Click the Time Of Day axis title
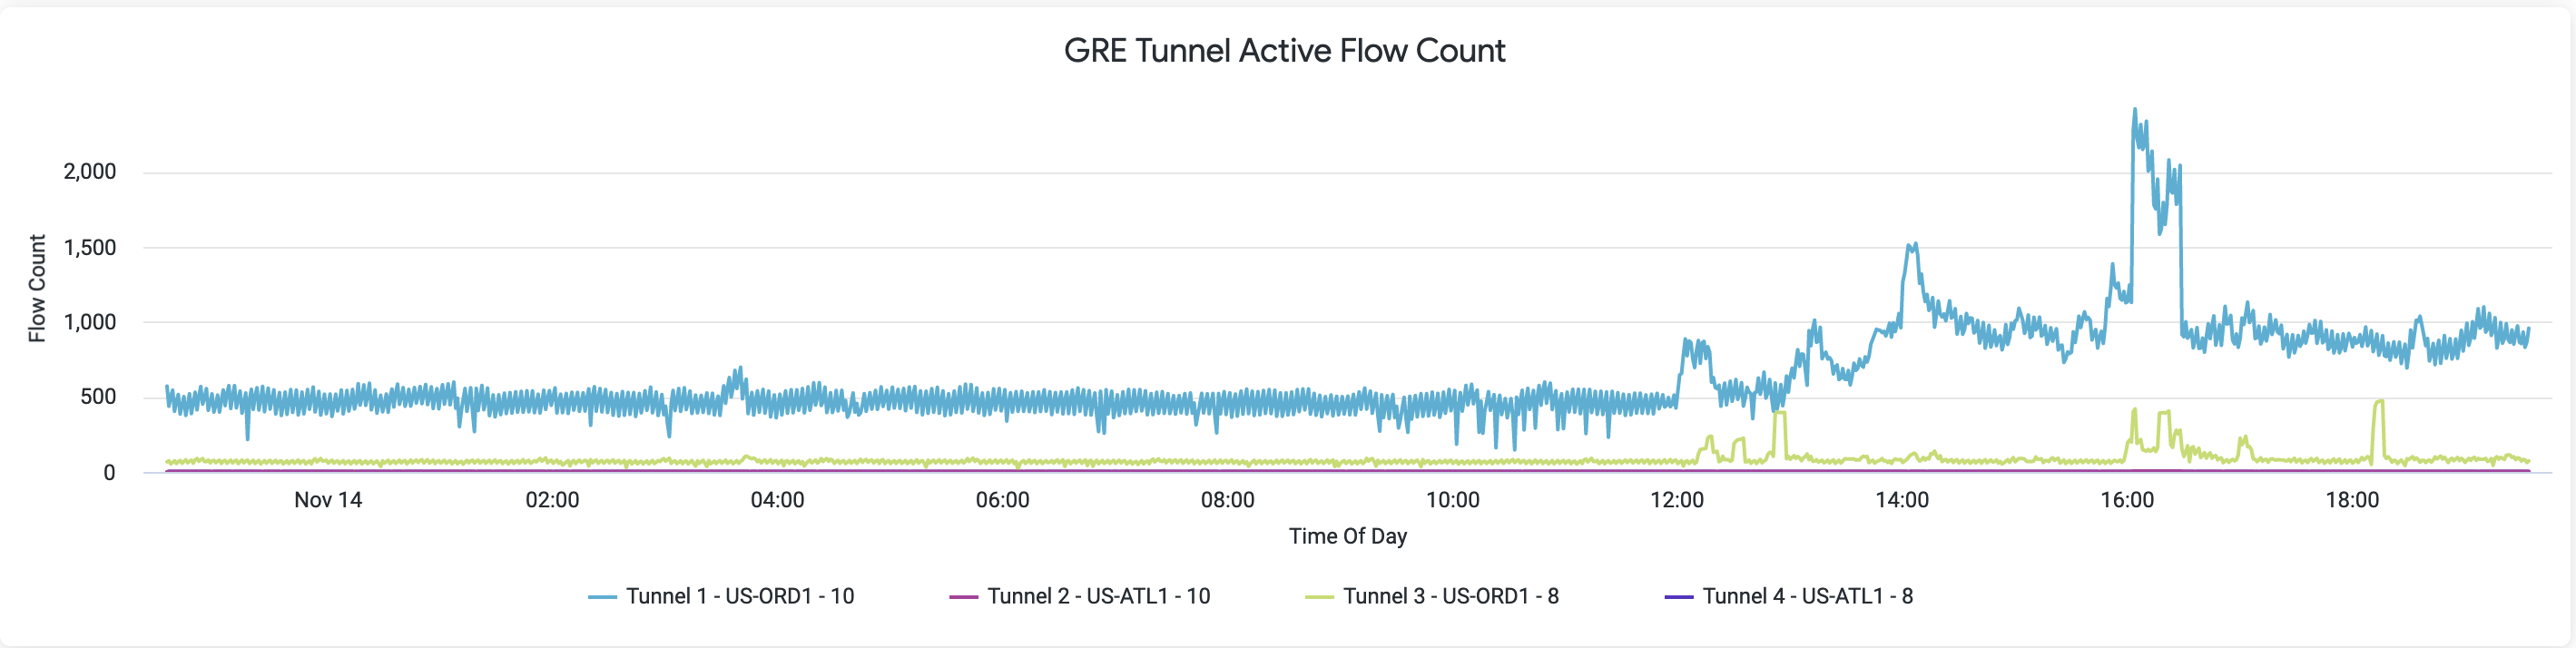 tap(1347, 536)
